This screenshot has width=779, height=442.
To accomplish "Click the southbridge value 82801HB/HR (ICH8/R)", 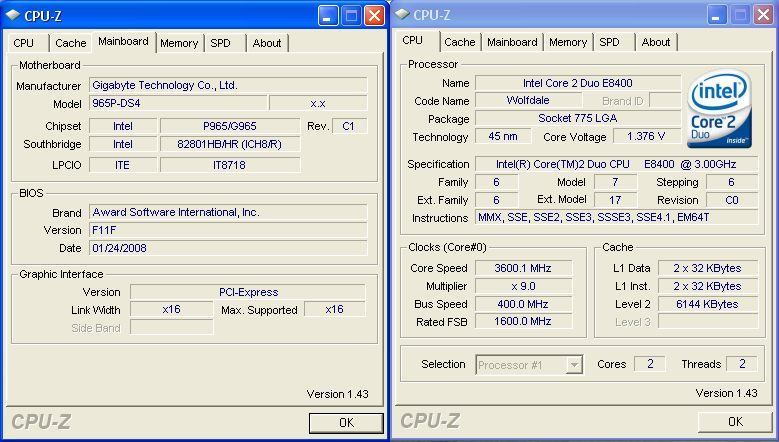I will pyautogui.click(x=230, y=144).
